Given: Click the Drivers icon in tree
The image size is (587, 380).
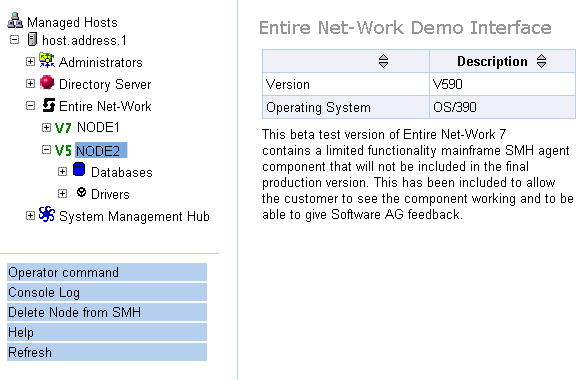Looking at the screenshot, I should (x=81, y=192).
